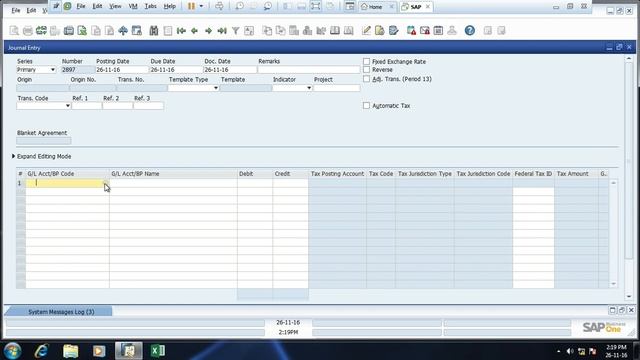This screenshot has width=640, height=360.
Task: Go to the Next Record arrow
Action: (209, 31)
